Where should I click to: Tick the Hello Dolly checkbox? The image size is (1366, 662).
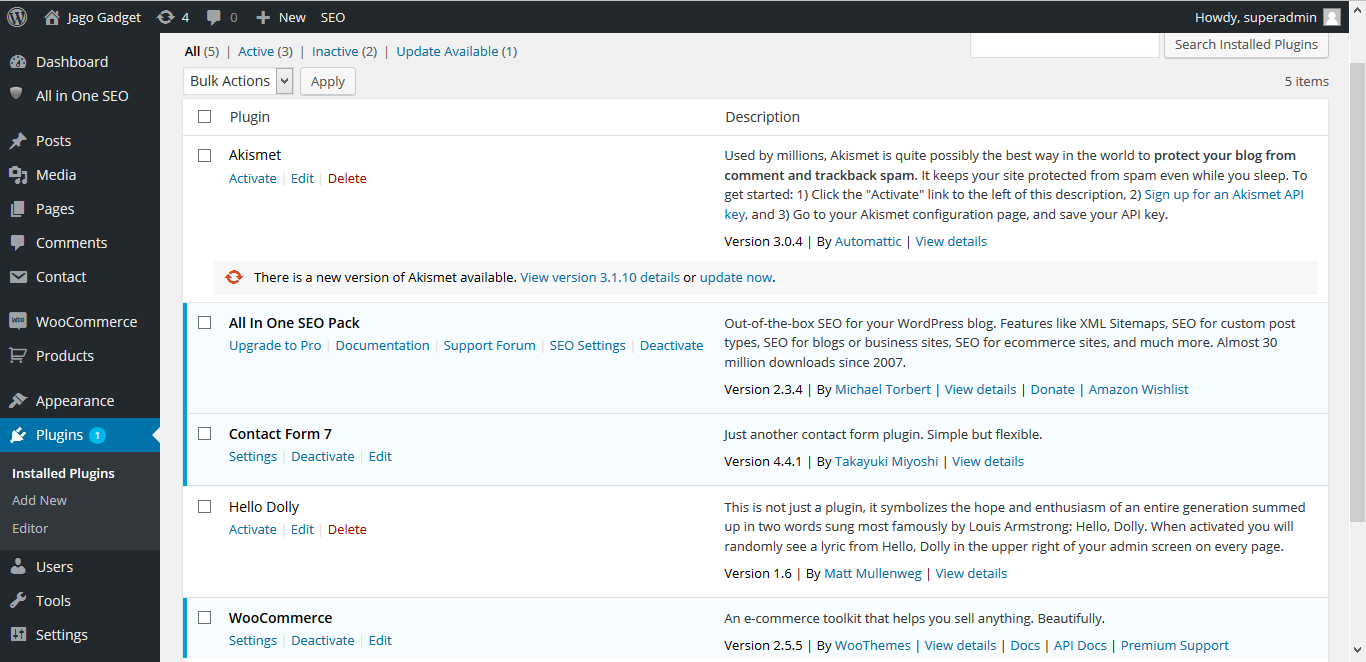point(205,507)
